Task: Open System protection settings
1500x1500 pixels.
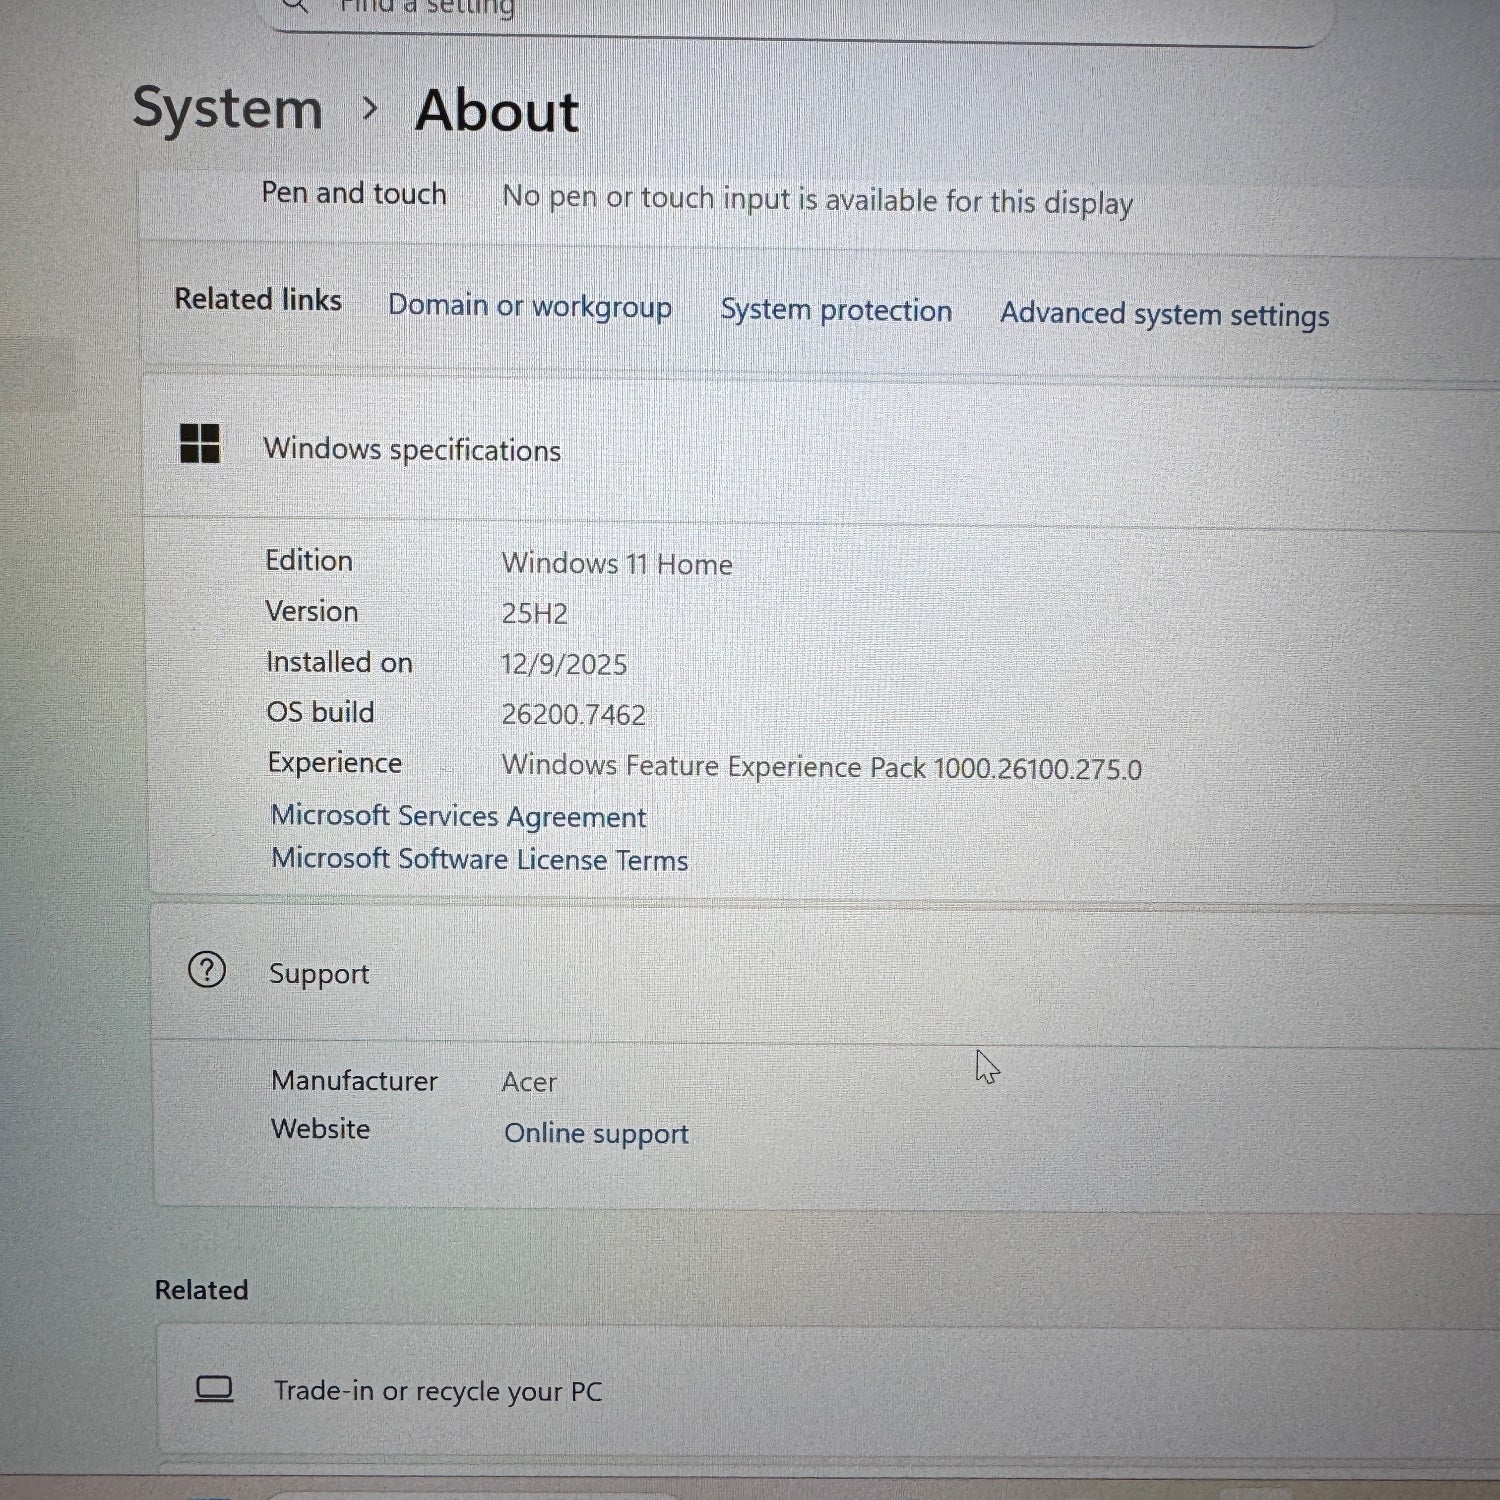Action: [836, 310]
